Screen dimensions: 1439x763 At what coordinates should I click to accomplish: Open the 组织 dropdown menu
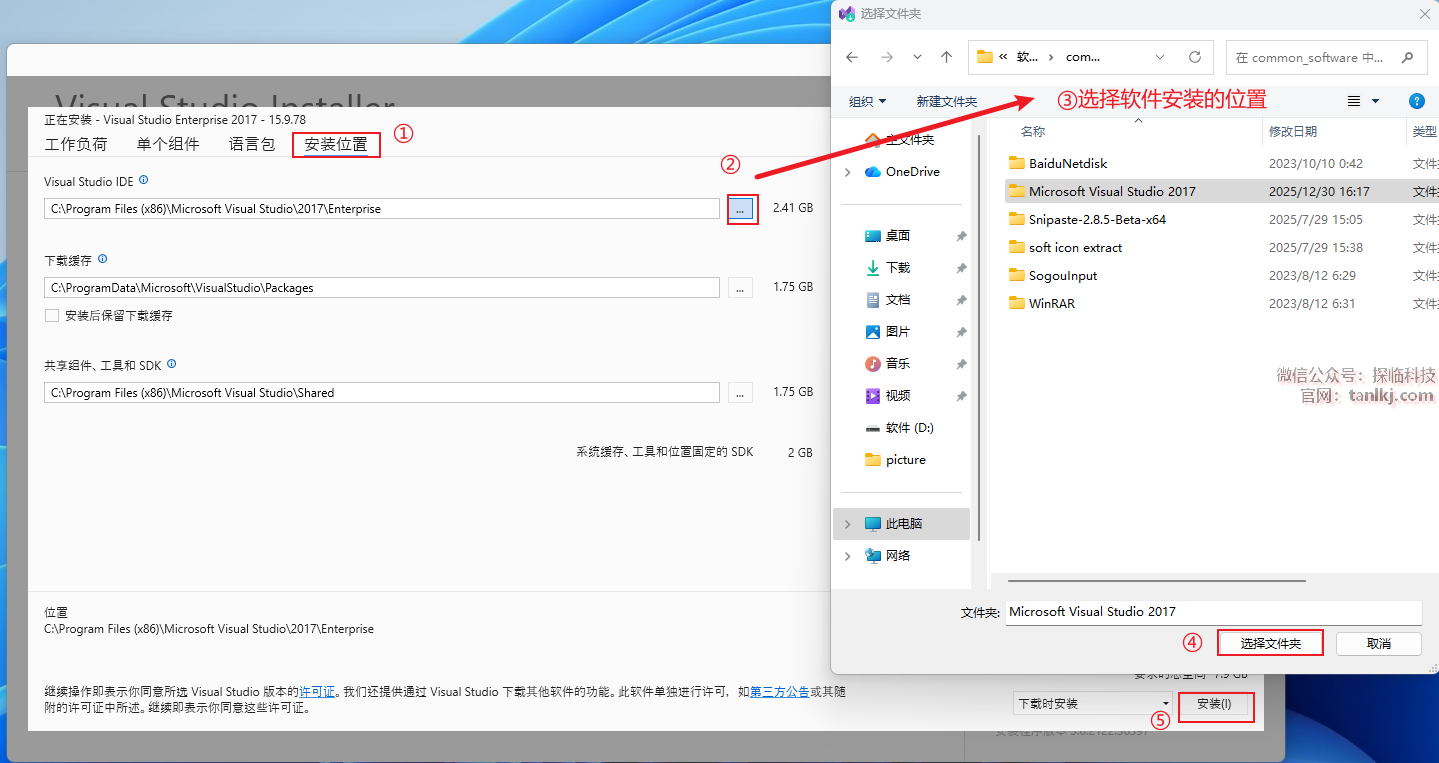(867, 101)
